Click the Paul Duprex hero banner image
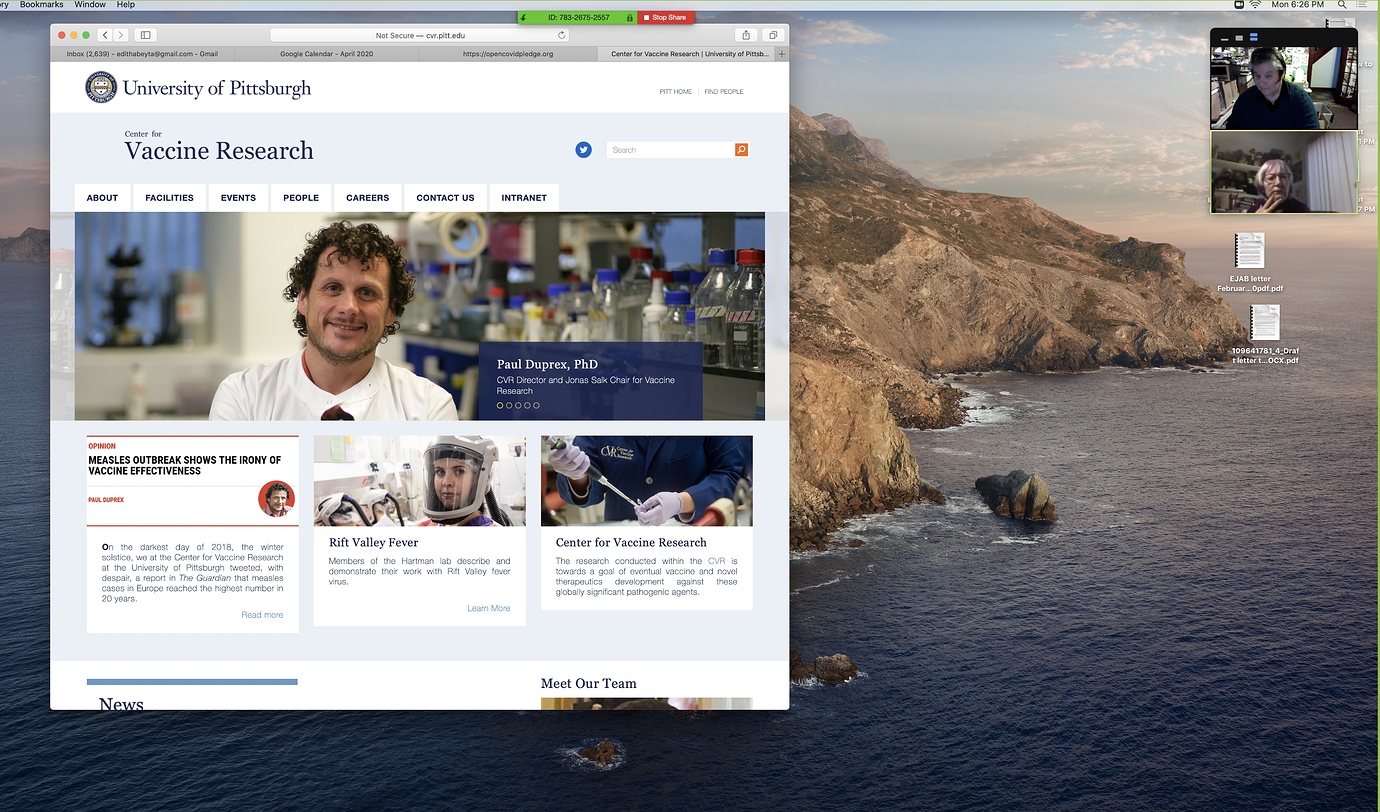 coord(420,316)
